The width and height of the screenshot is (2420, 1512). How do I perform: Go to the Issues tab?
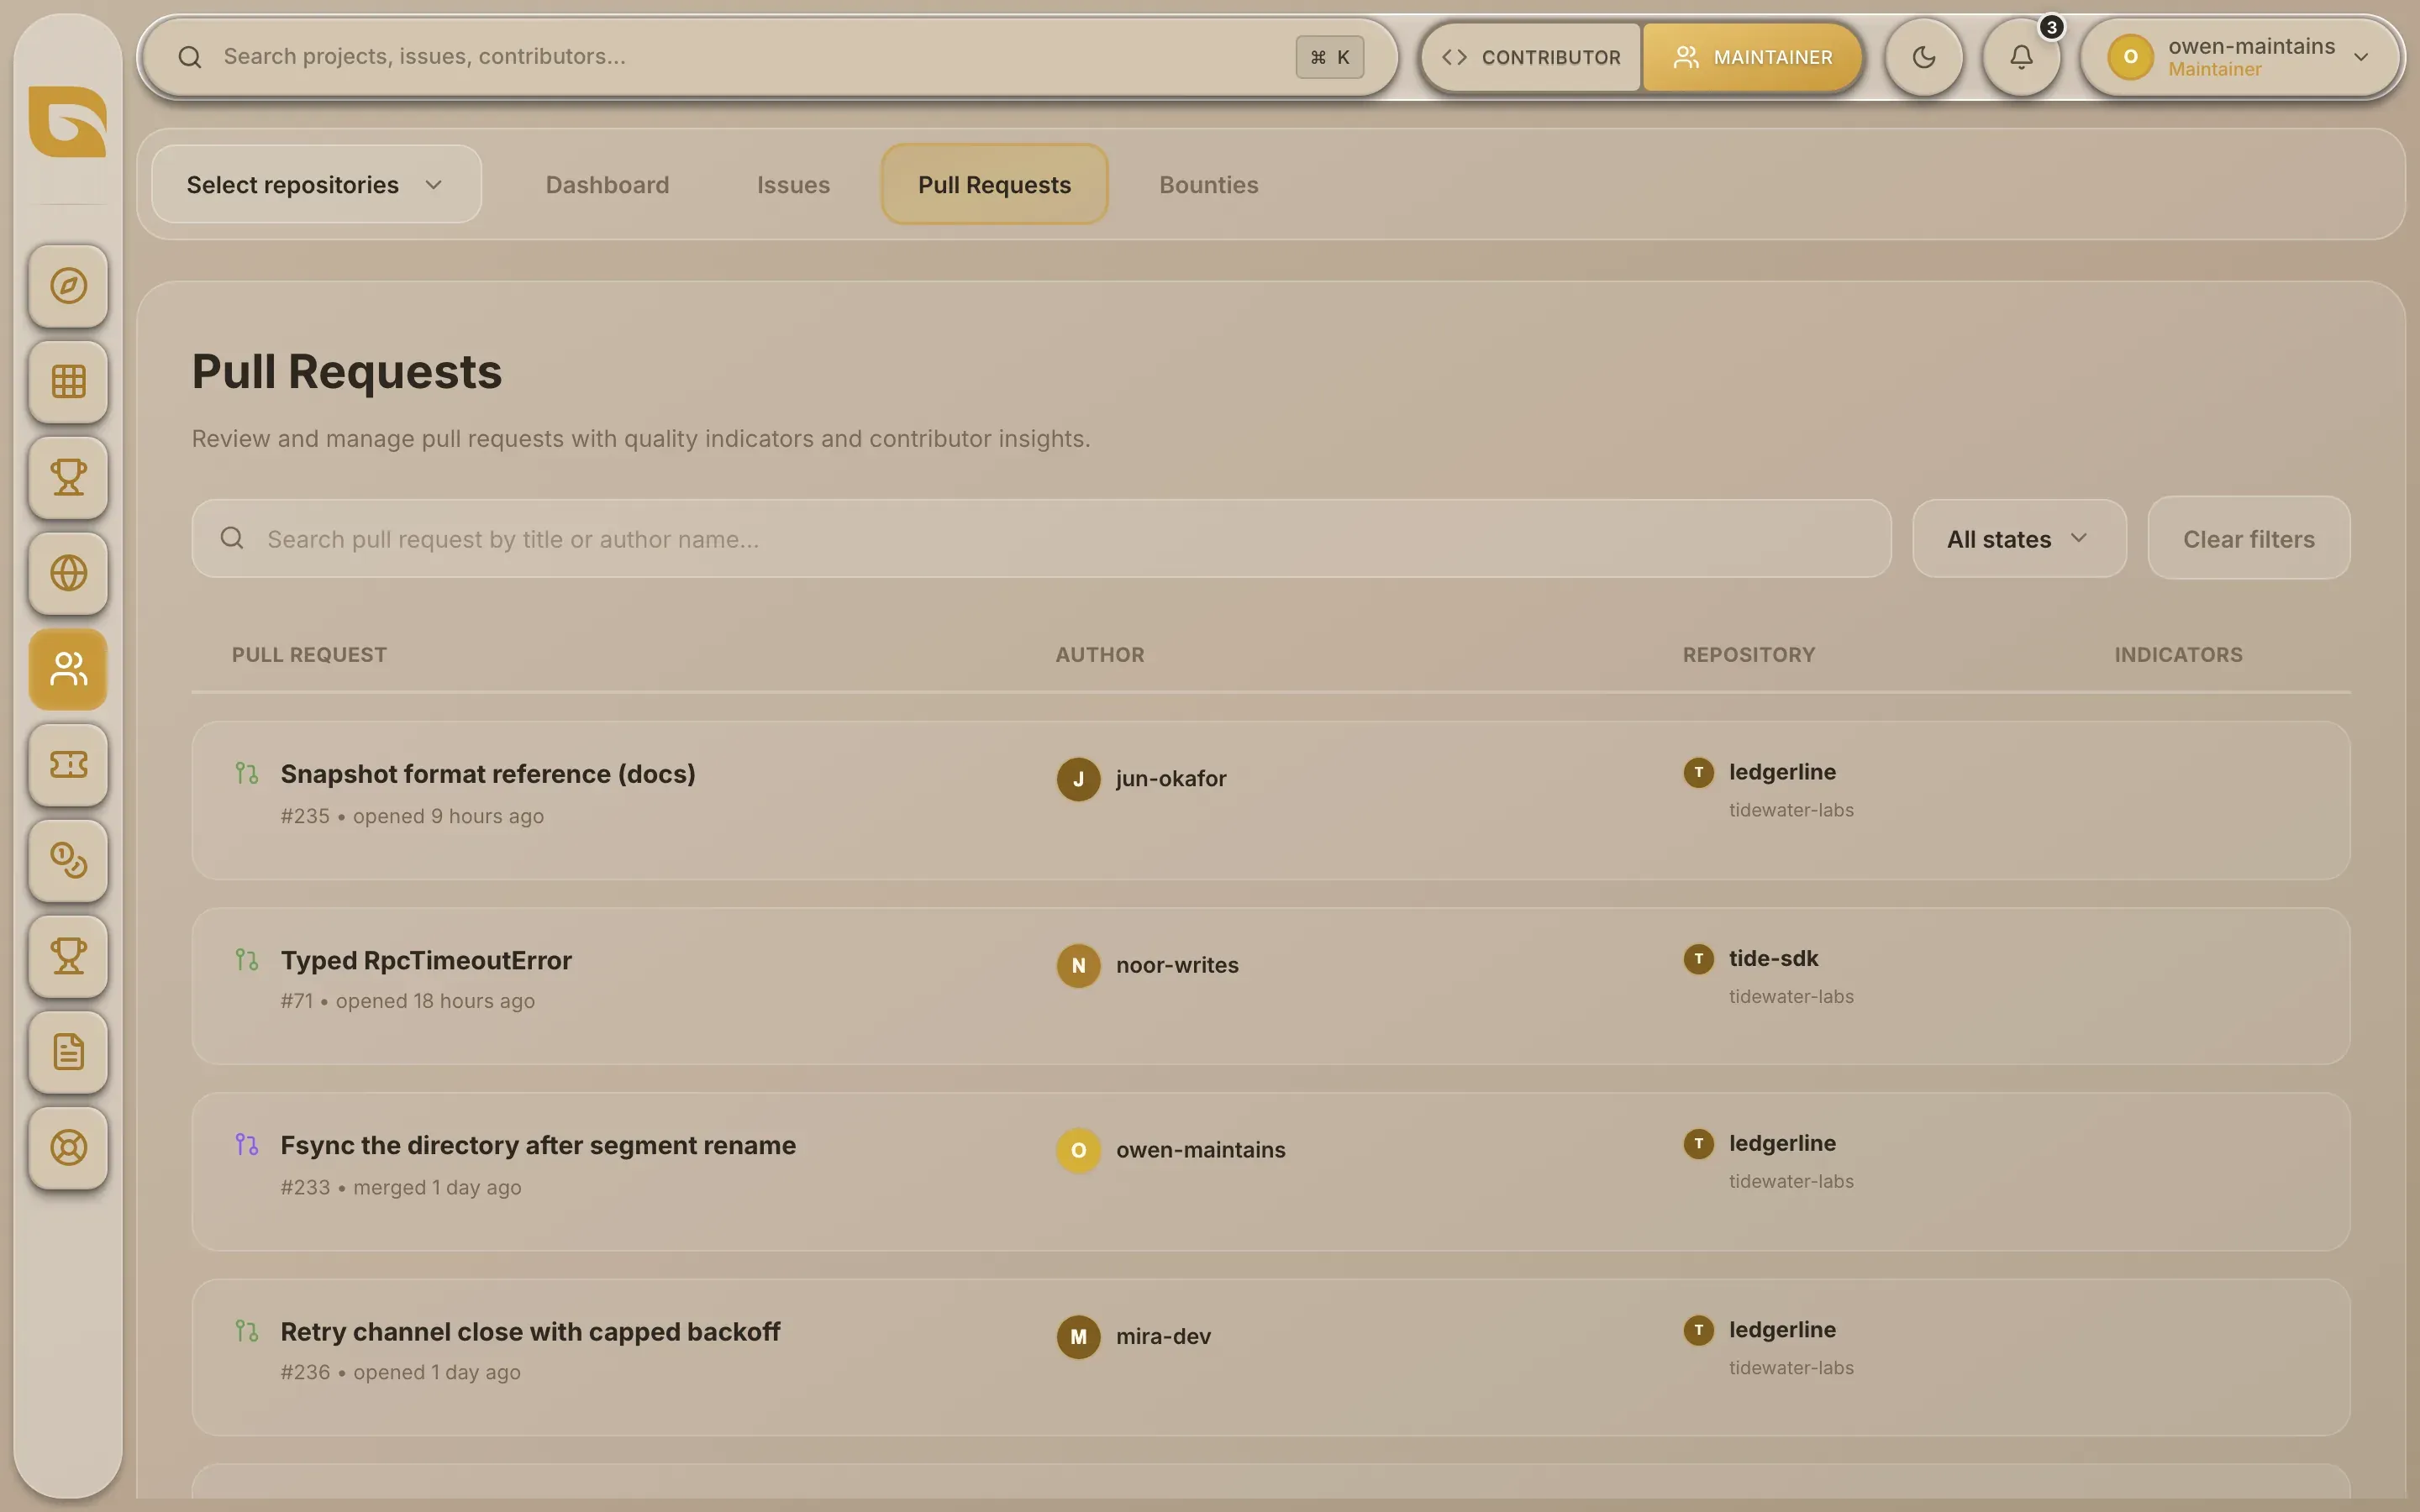coord(793,184)
